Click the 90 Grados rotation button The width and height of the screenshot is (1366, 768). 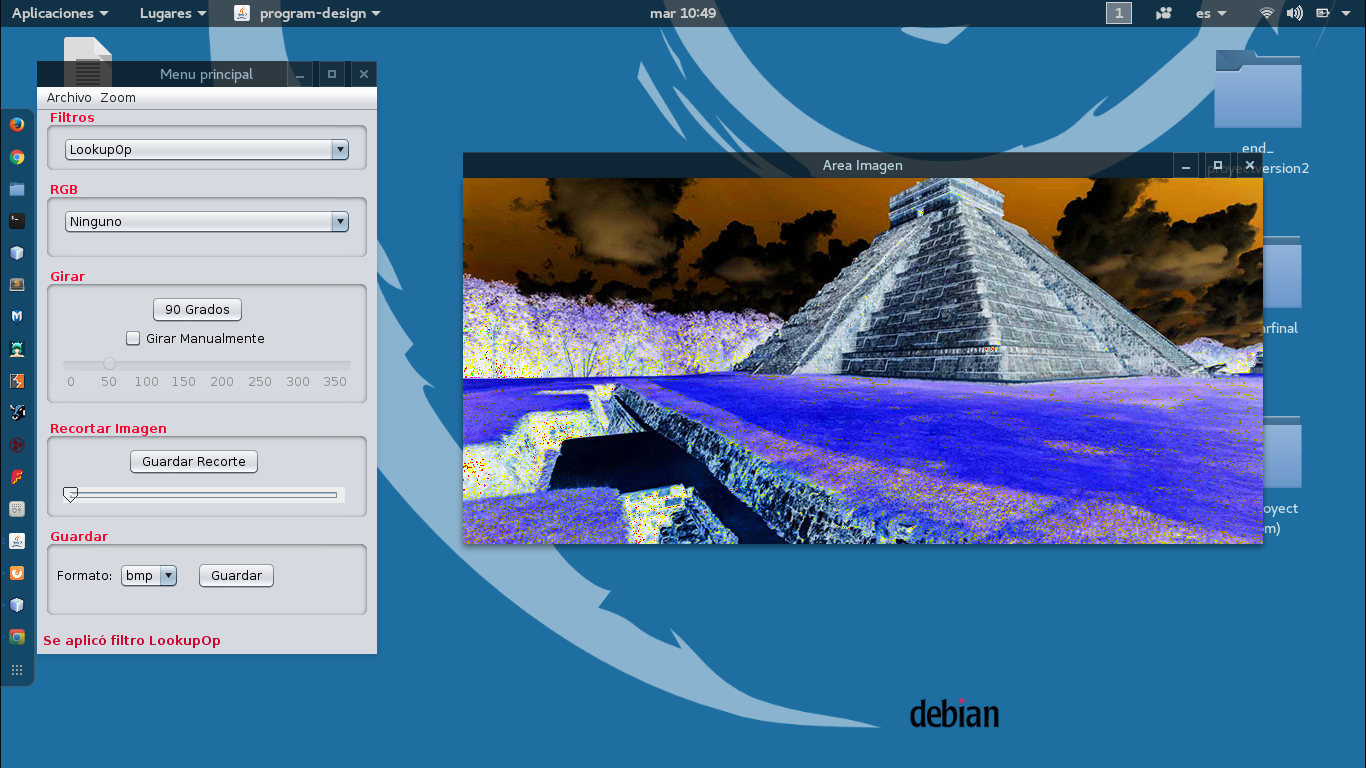coord(196,309)
